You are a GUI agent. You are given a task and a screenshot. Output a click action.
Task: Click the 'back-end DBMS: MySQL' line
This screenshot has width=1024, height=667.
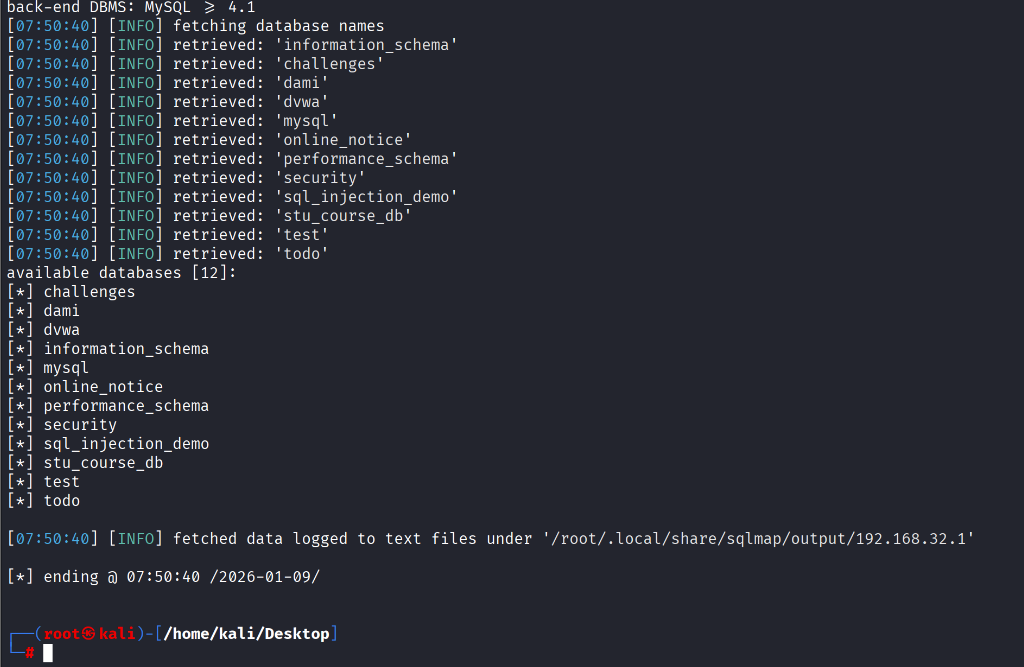(x=130, y=6)
